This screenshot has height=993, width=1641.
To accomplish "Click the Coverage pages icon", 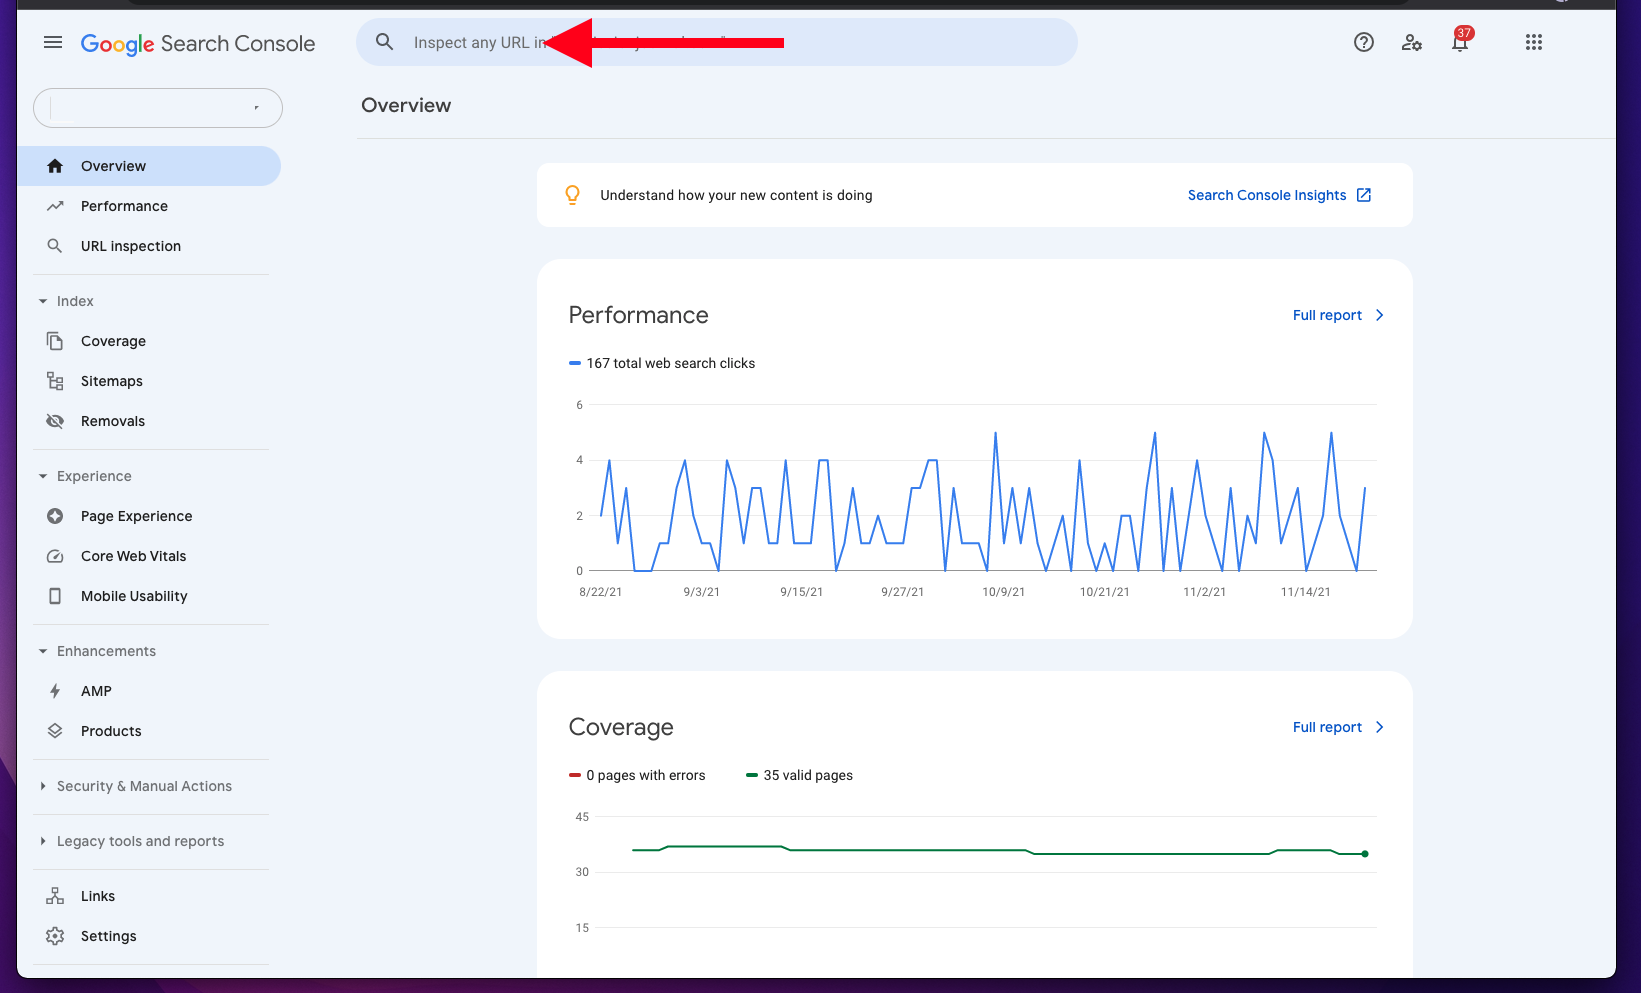I will point(55,341).
